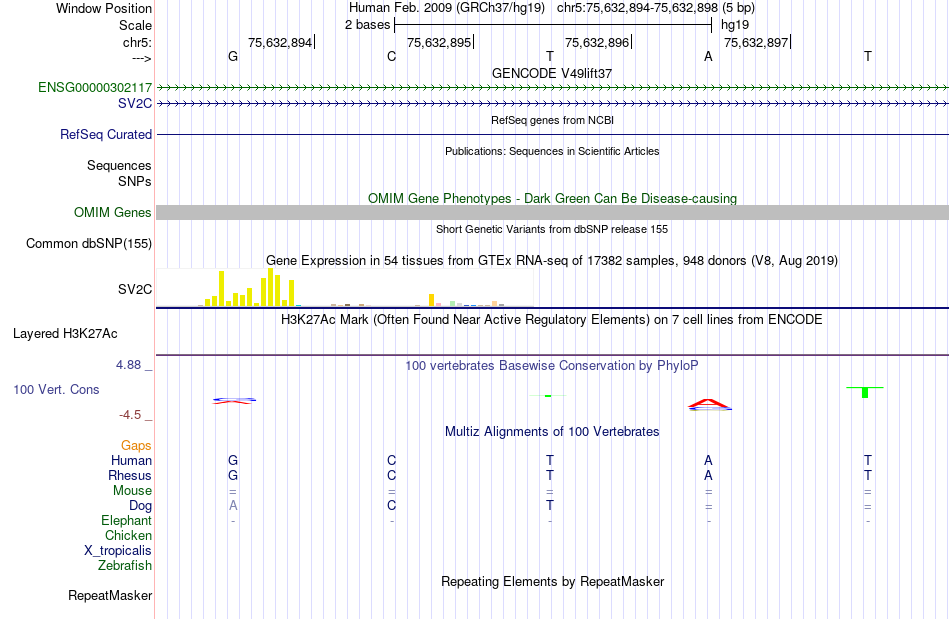The width and height of the screenshot is (950, 619).
Task: Click the Multiz Alignments of 100 Vertebrates title
Action: pyautogui.click(x=552, y=432)
